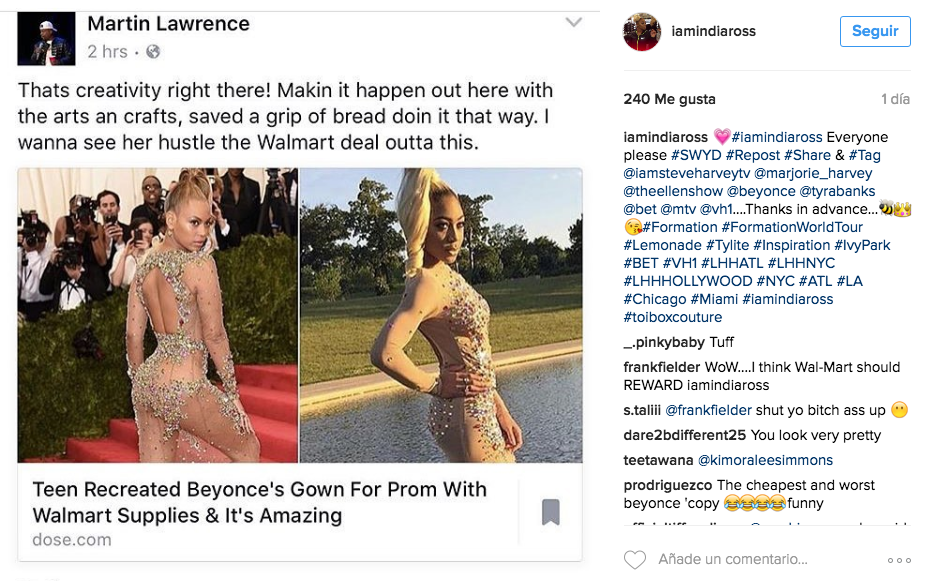Open the 240 Me gusta likes list
The height and width of the screenshot is (581, 925).
[x=669, y=99]
